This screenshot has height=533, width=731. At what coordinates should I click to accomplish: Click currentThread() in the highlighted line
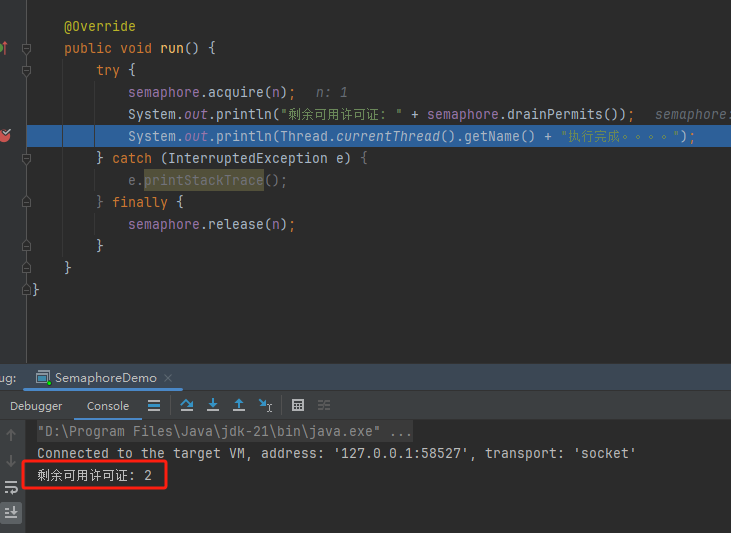[395, 136]
